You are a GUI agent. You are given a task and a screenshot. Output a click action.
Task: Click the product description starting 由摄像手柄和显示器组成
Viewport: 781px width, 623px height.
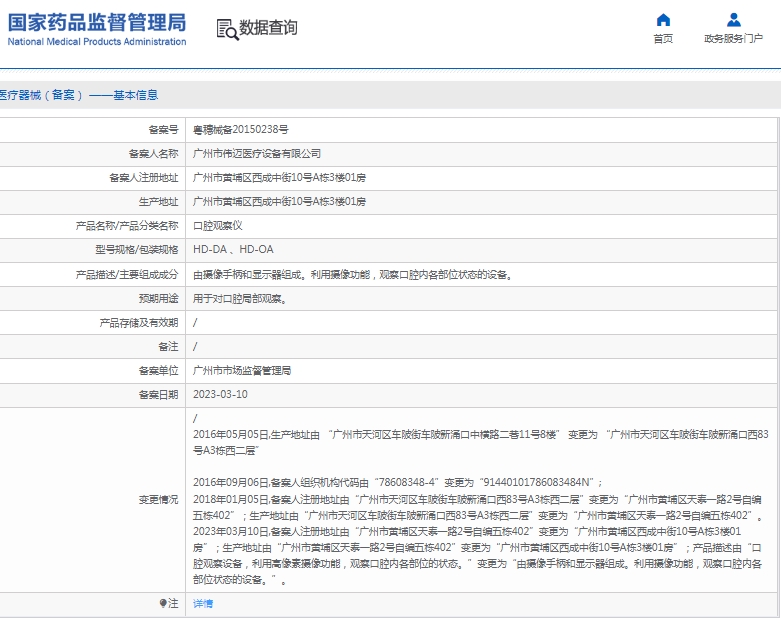point(353,275)
